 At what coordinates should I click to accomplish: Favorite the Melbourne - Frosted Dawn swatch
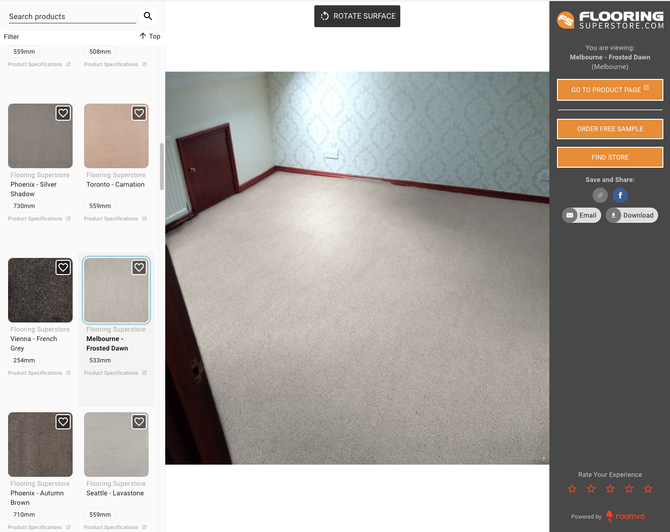point(139,267)
